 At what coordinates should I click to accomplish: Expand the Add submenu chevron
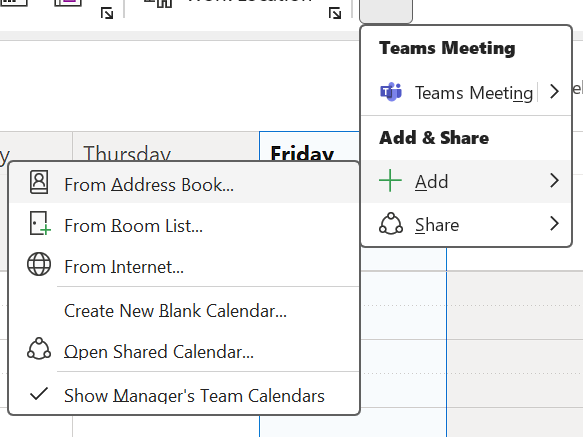point(554,181)
